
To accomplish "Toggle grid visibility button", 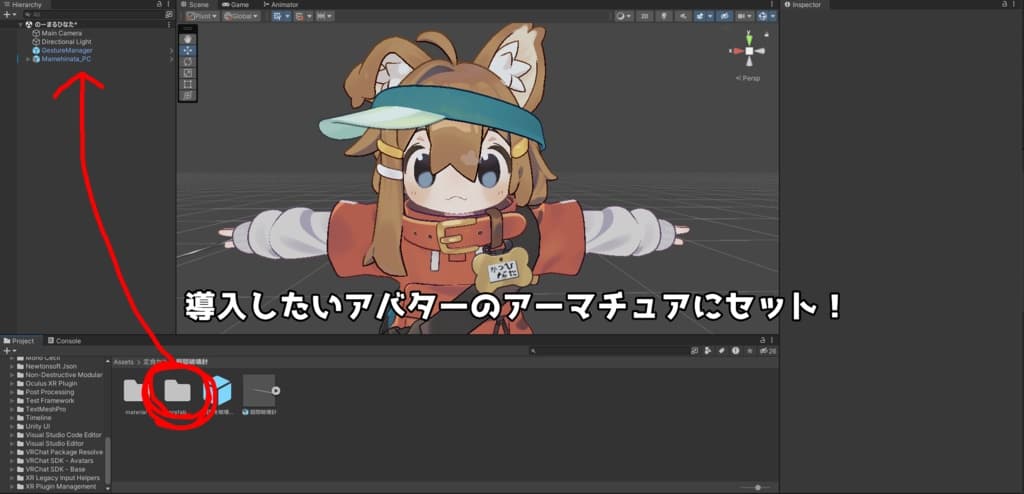I will [x=277, y=16].
